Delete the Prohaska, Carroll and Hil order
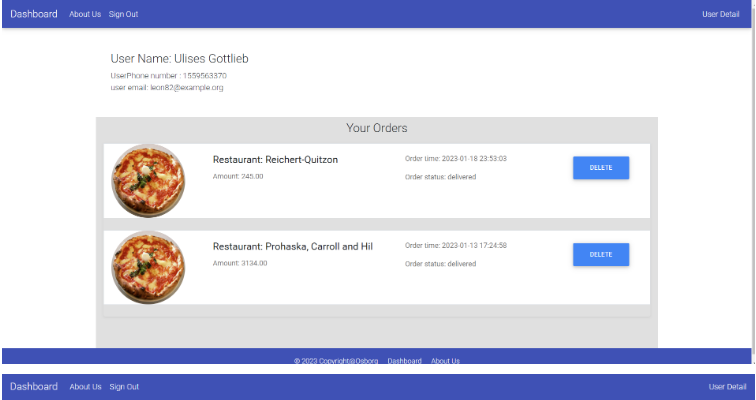 601,254
